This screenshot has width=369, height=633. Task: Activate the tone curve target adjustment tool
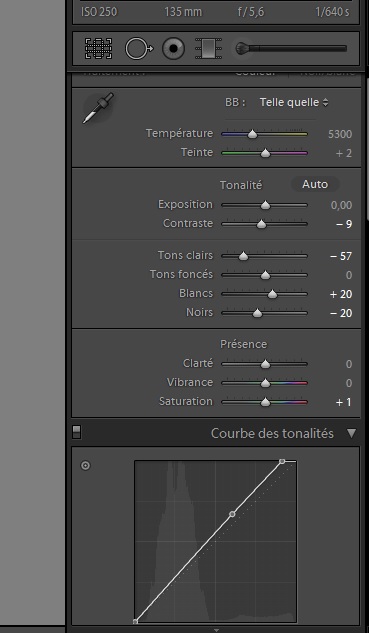click(x=86, y=465)
